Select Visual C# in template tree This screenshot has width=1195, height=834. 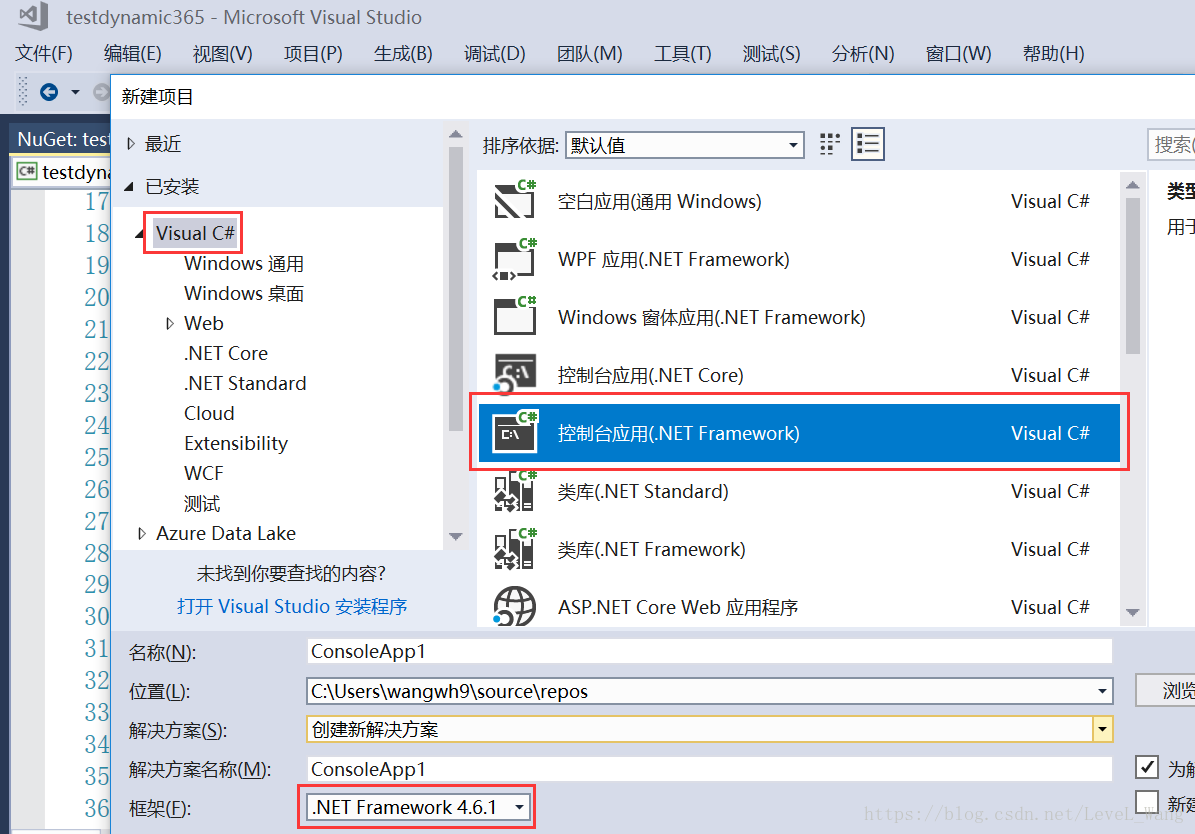(x=195, y=233)
